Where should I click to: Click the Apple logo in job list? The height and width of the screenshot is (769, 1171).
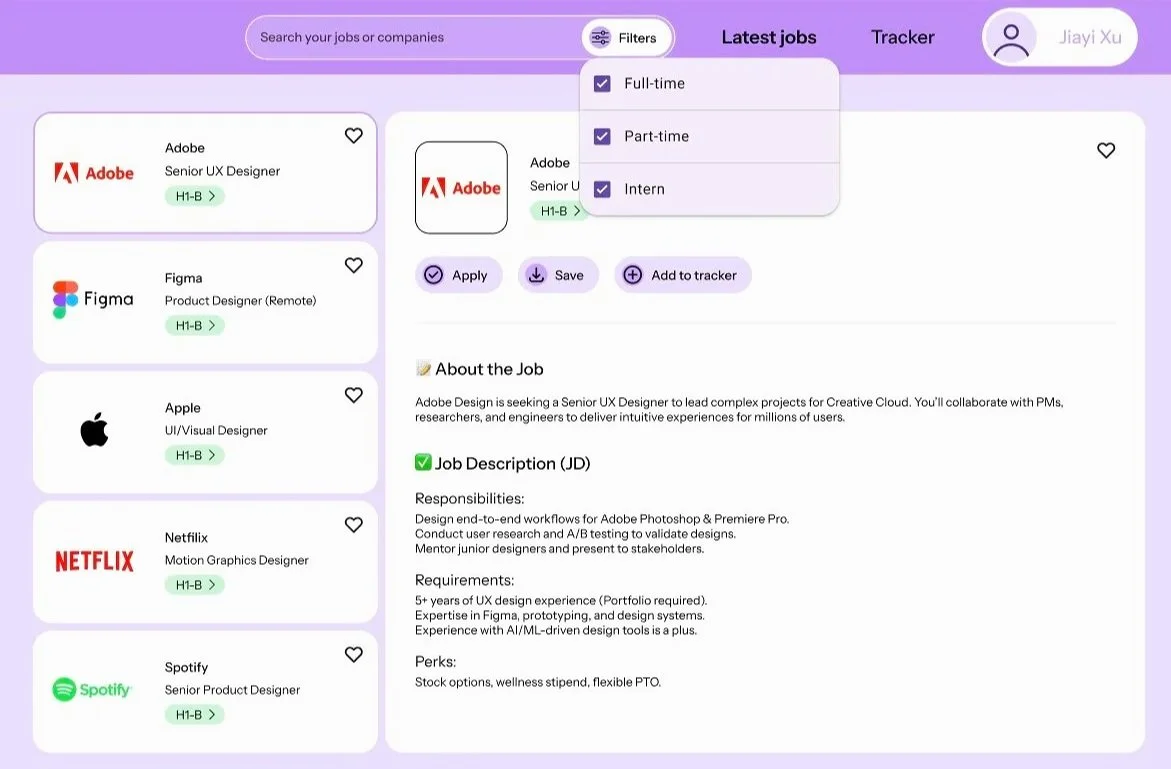click(94, 429)
